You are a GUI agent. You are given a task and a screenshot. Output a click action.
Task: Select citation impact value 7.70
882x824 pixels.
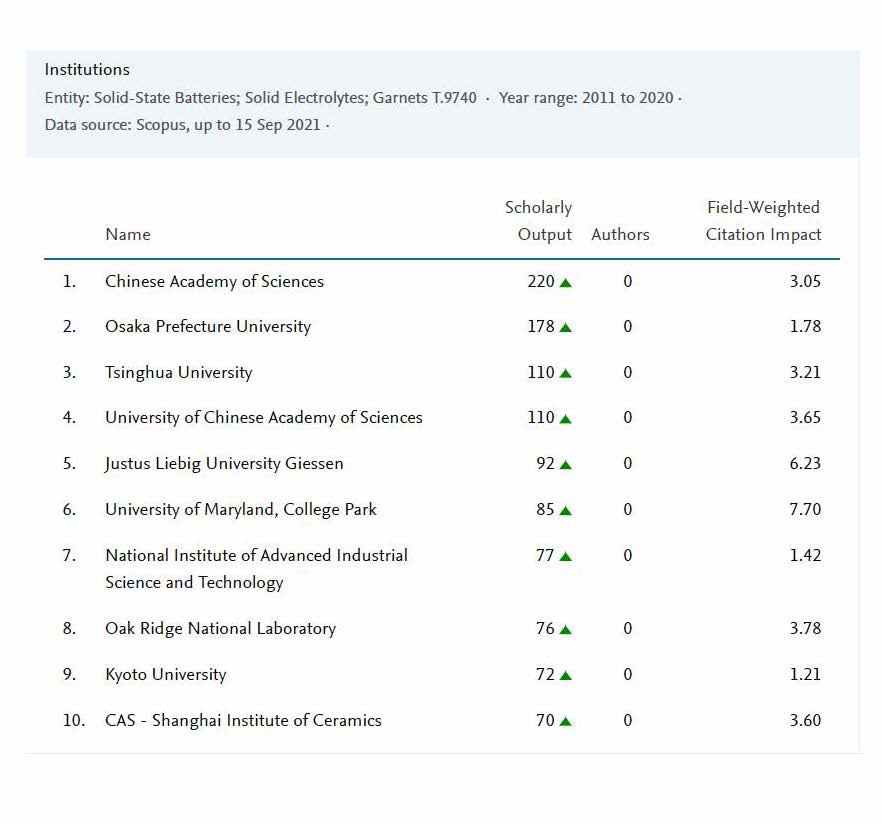pyautogui.click(x=806, y=510)
